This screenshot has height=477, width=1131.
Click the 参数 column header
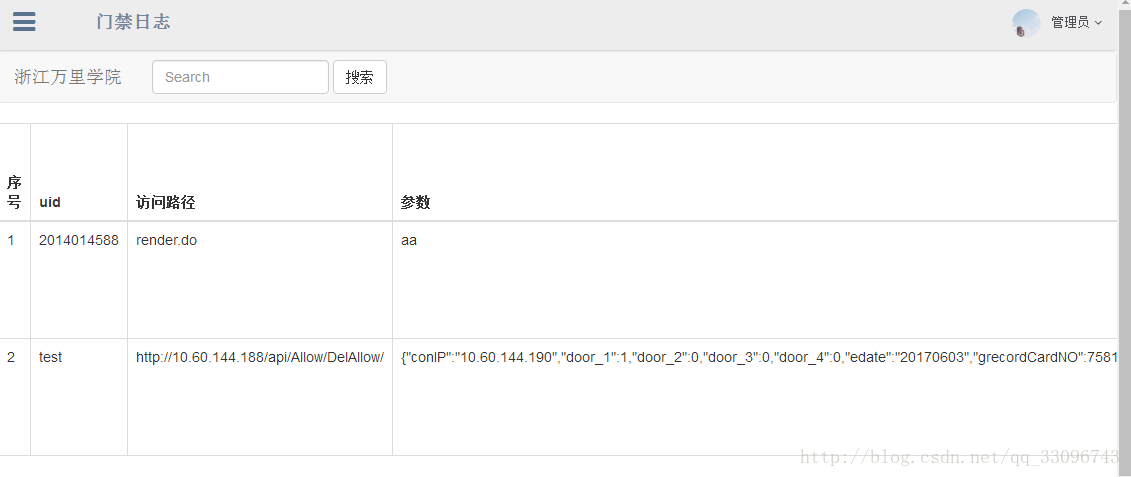(x=754, y=172)
